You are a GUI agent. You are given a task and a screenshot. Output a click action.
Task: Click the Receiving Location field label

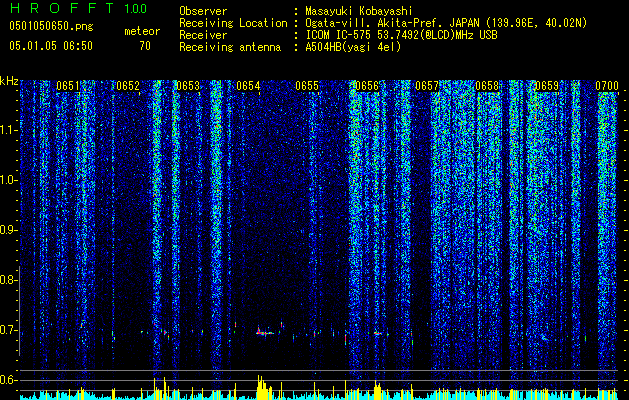click(x=233, y=23)
